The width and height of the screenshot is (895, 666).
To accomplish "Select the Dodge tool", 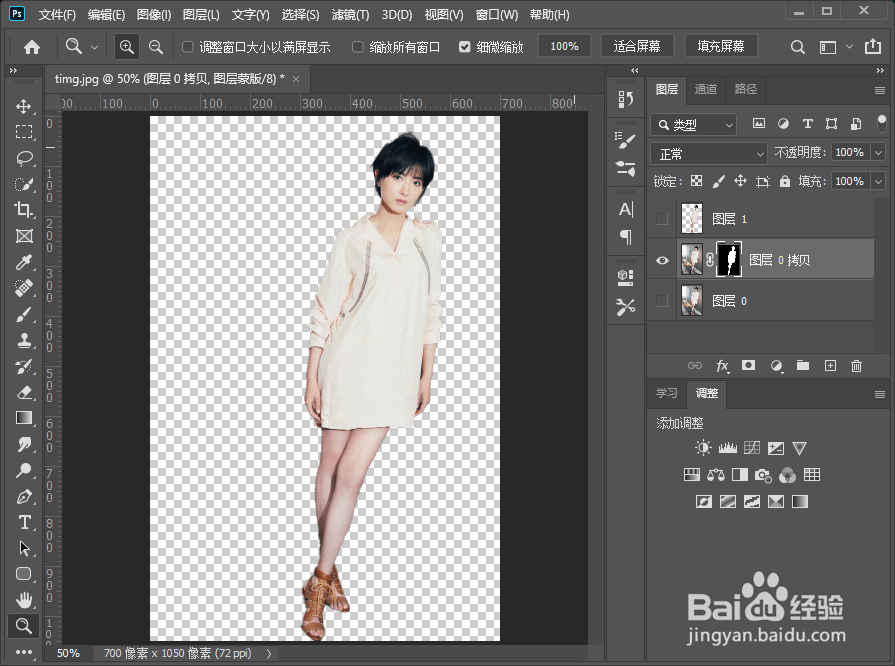I will point(23,470).
